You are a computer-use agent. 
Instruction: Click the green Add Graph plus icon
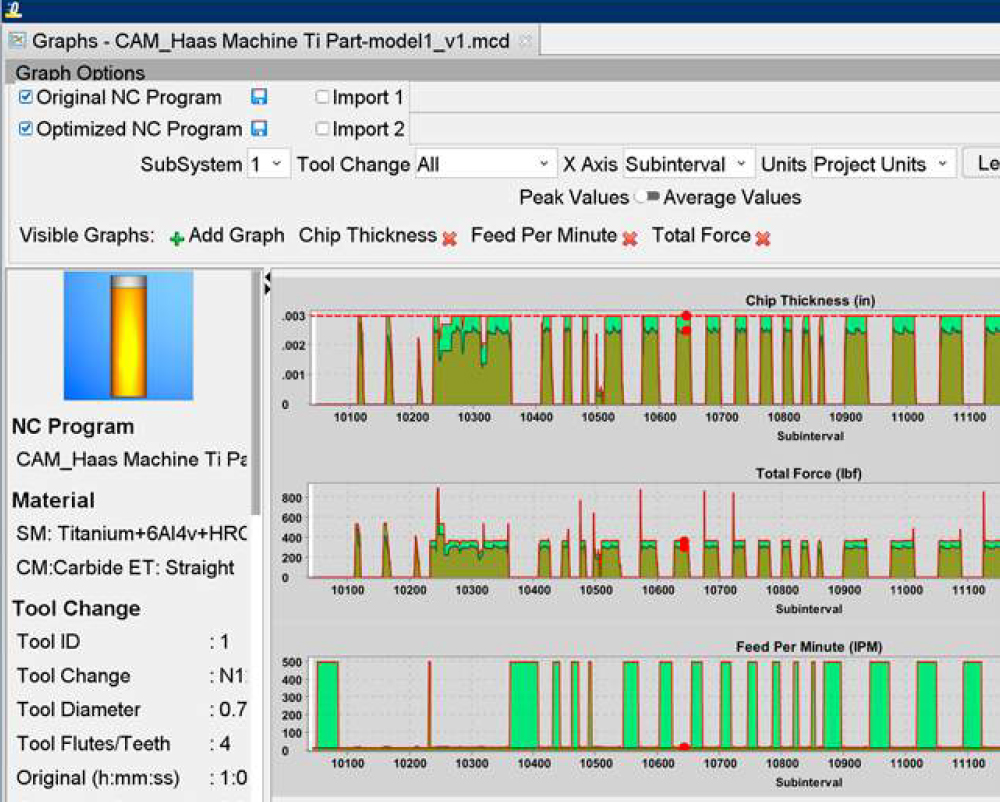click(x=177, y=238)
